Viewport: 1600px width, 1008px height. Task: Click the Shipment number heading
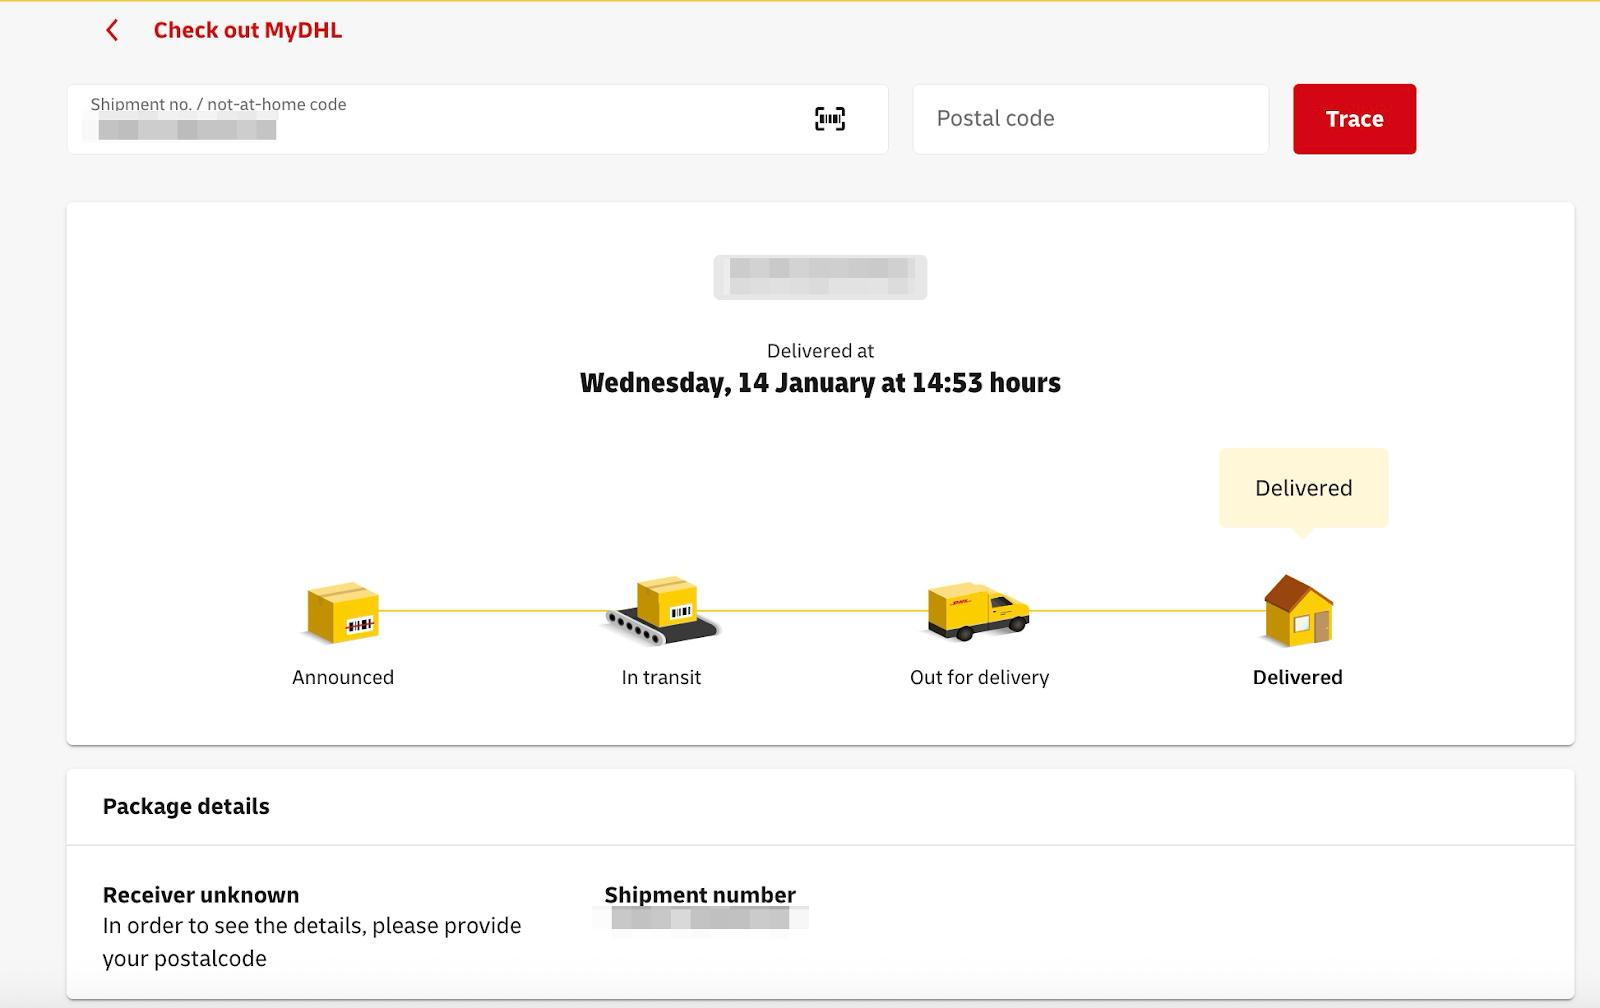700,894
